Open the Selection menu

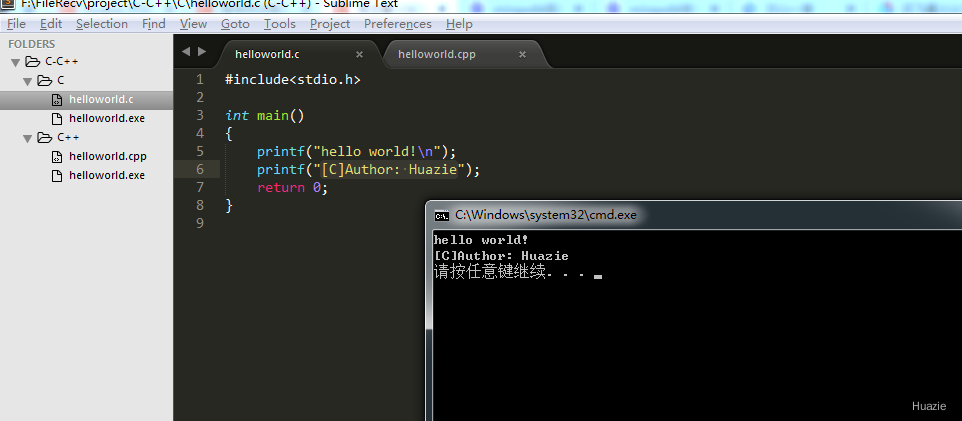[x=102, y=24]
